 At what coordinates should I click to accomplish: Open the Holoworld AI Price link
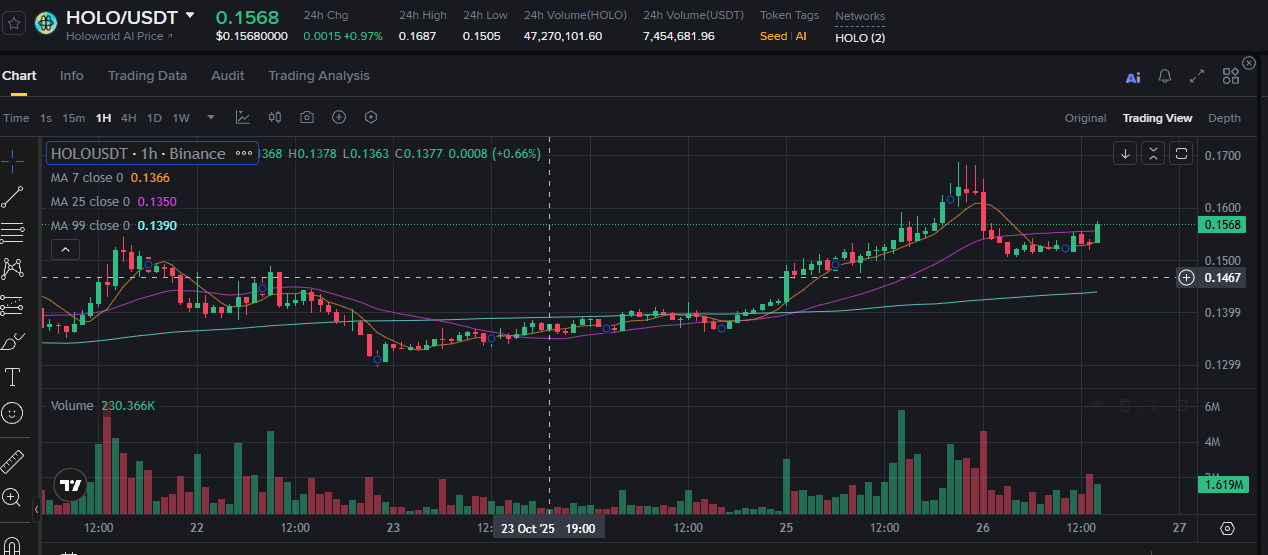pyautogui.click(x=119, y=36)
